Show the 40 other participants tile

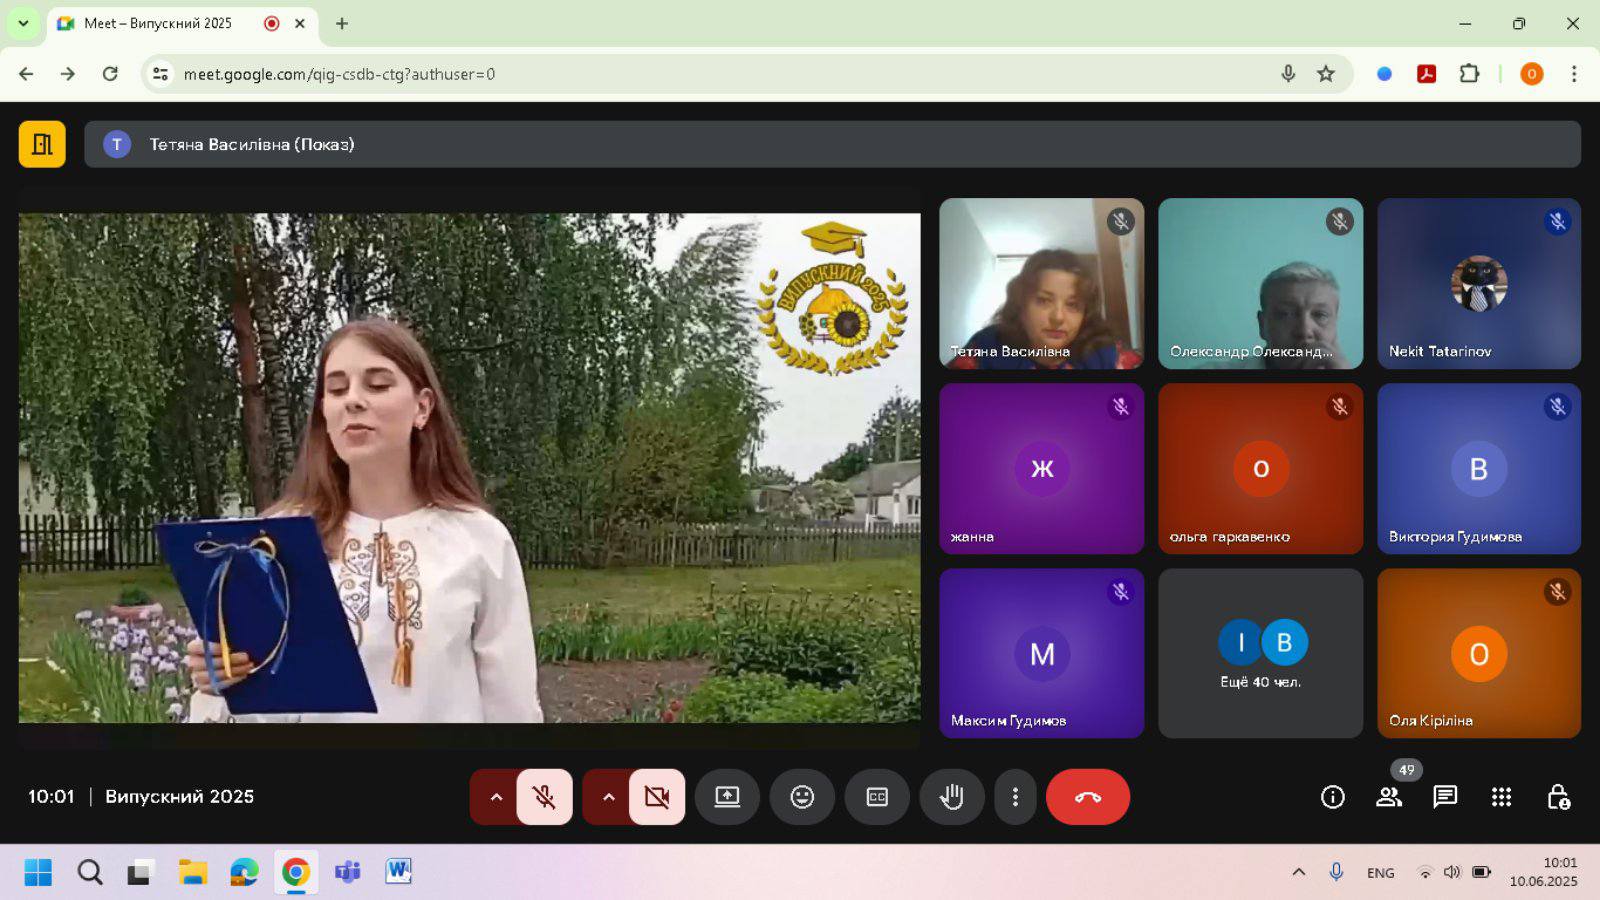[1260, 654]
